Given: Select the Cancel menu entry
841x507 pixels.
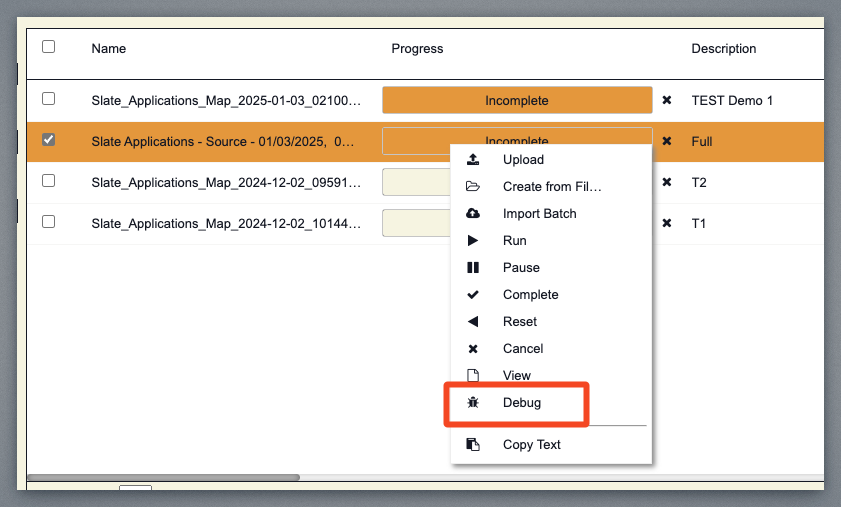Looking at the screenshot, I should (523, 349).
